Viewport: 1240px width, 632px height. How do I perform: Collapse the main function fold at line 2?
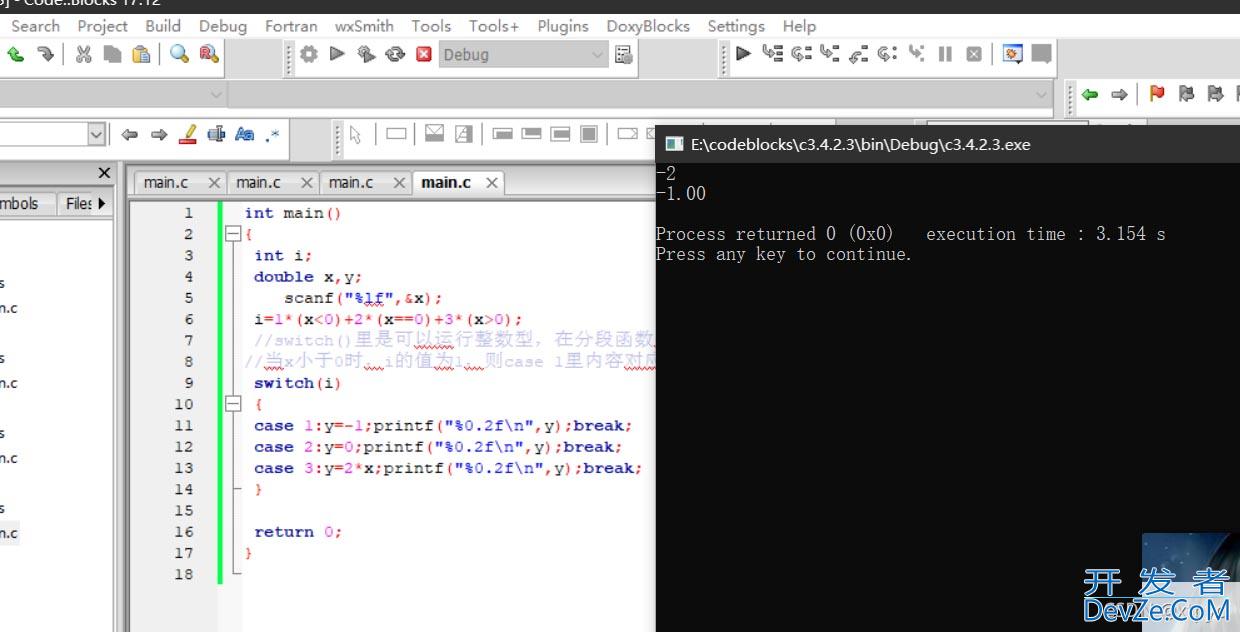pos(233,234)
